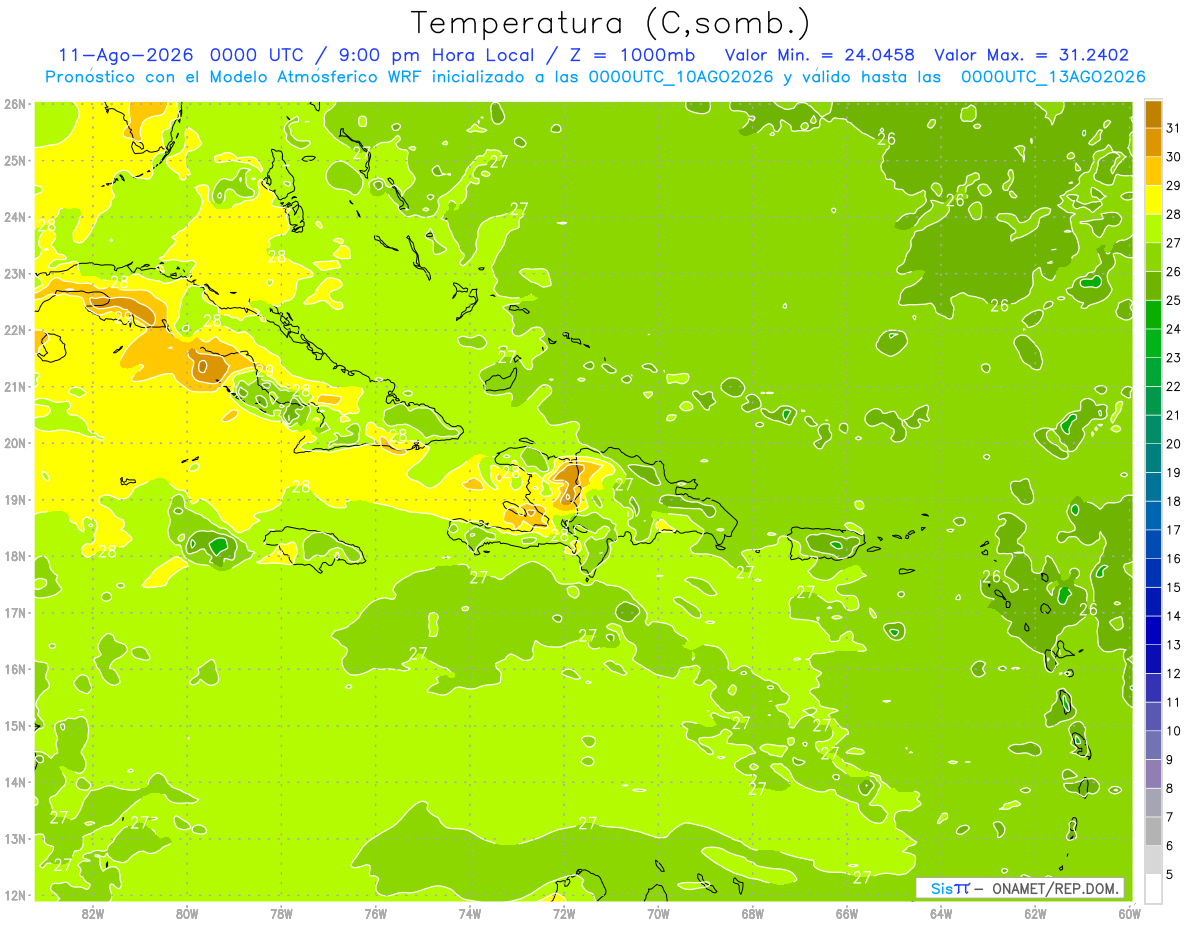Click the legend value label 11
The height and width of the screenshot is (927, 1200).
1174,702
